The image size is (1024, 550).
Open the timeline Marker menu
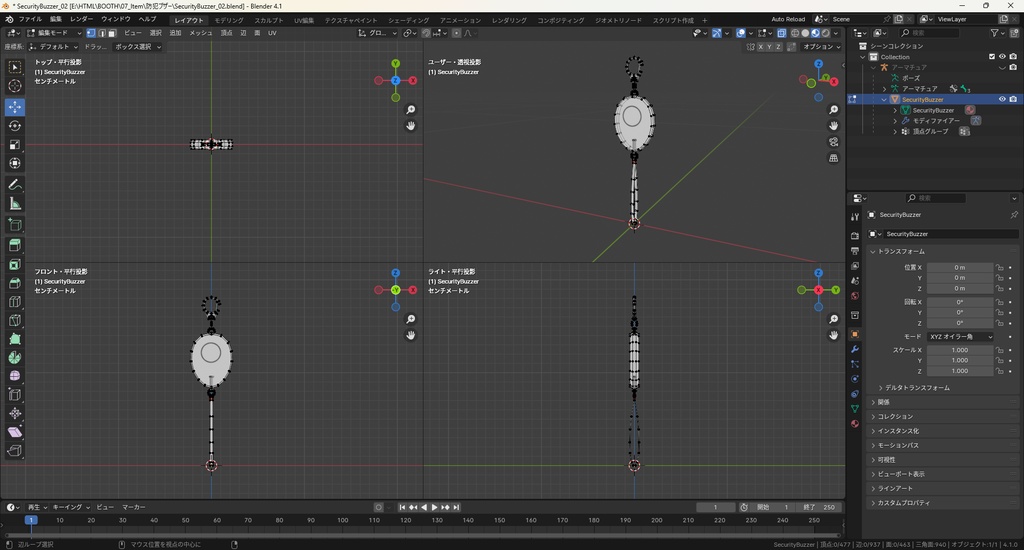133,507
